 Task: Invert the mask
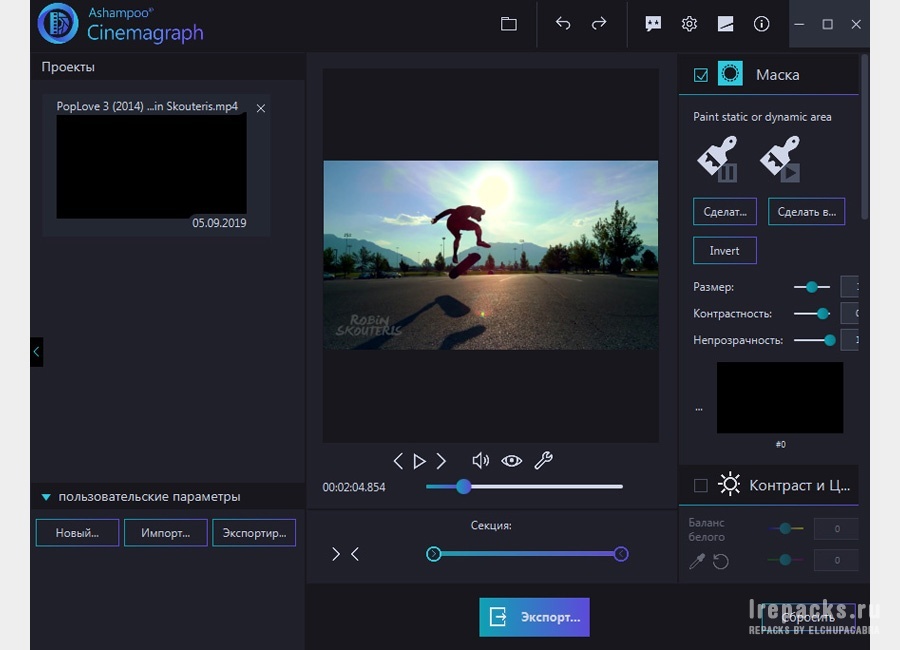[x=724, y=251]
